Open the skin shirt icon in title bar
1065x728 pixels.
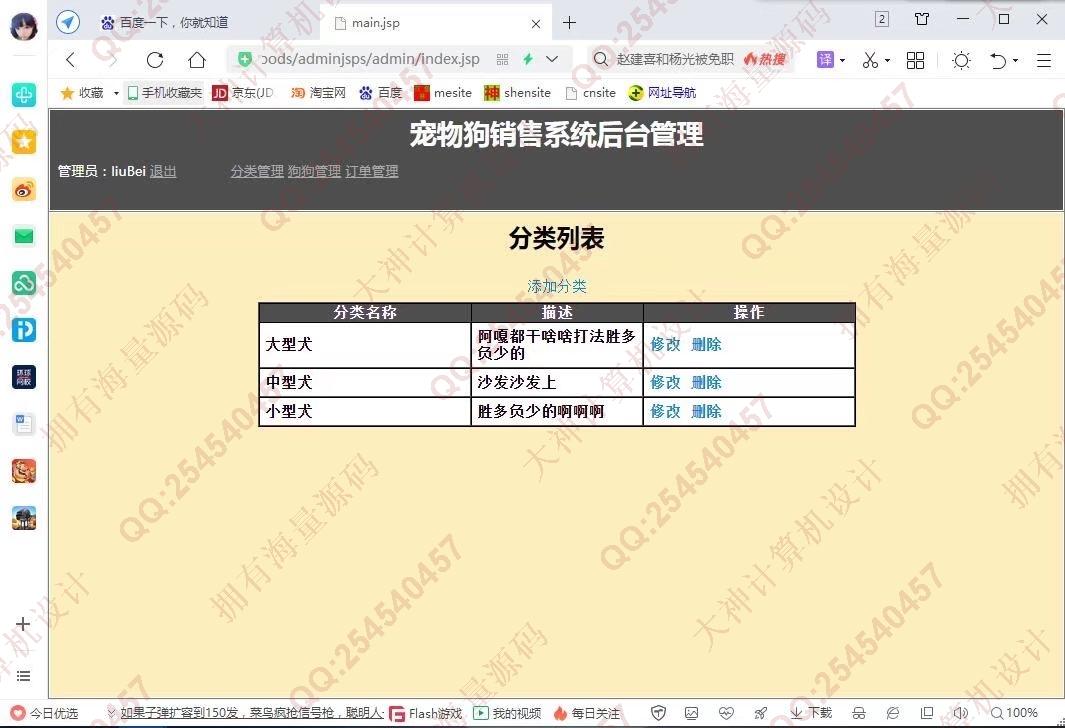(922, 19)
